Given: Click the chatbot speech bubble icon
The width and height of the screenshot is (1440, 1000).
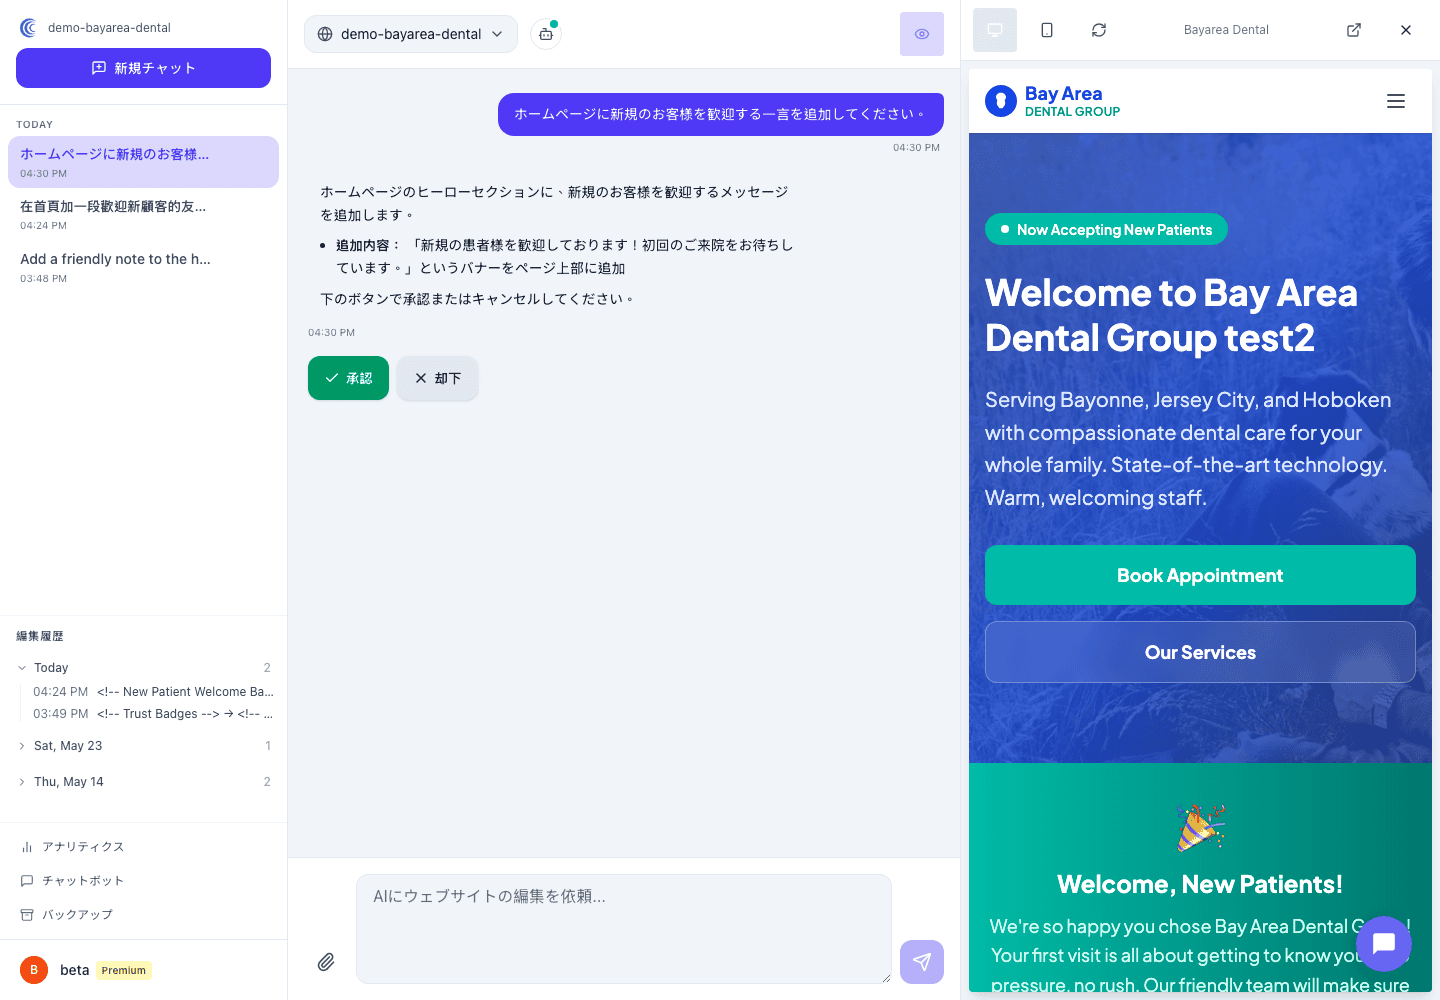Looking at the screenshot, I should (x=27, y=881).
